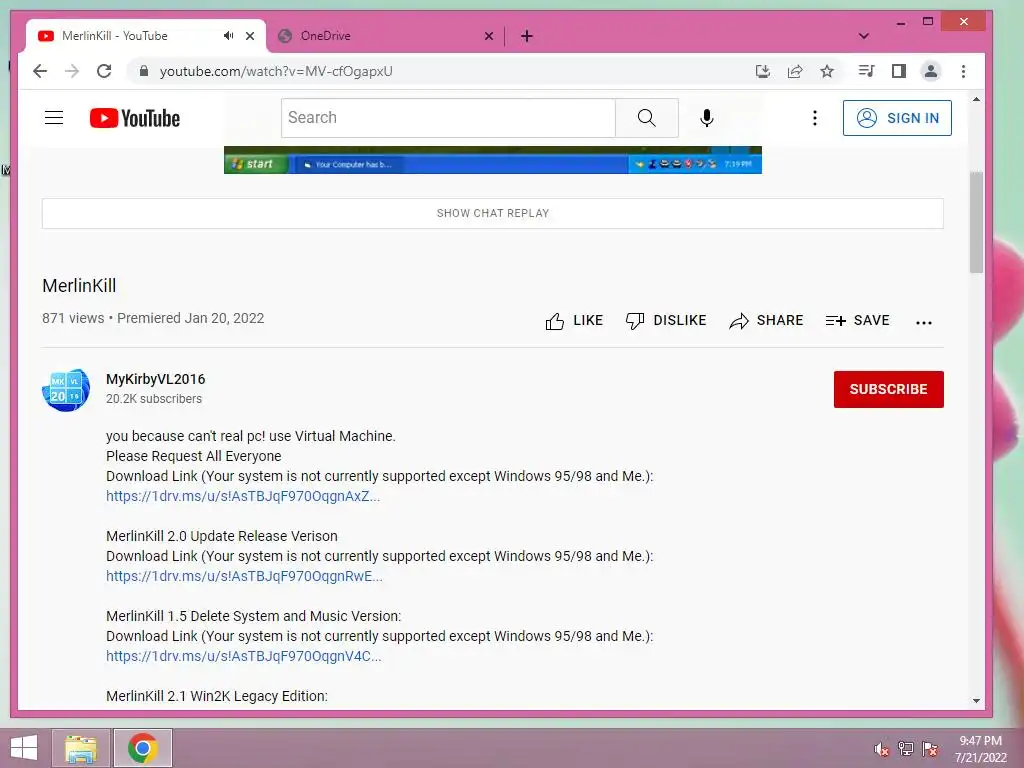Select the MerlinKill - YouTube tab
Viewport: 1024px width, 768px height.
tap(146, 36)
